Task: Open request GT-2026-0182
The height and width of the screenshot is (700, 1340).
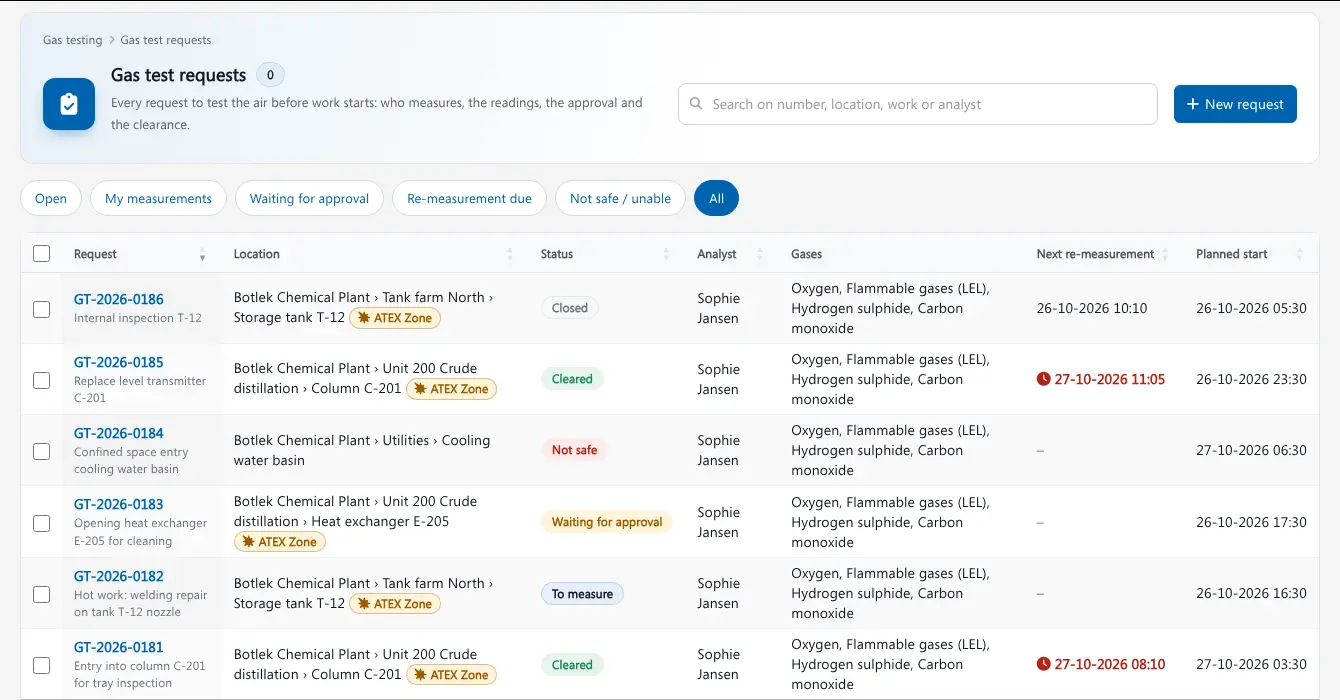Action: click(119, 576)
